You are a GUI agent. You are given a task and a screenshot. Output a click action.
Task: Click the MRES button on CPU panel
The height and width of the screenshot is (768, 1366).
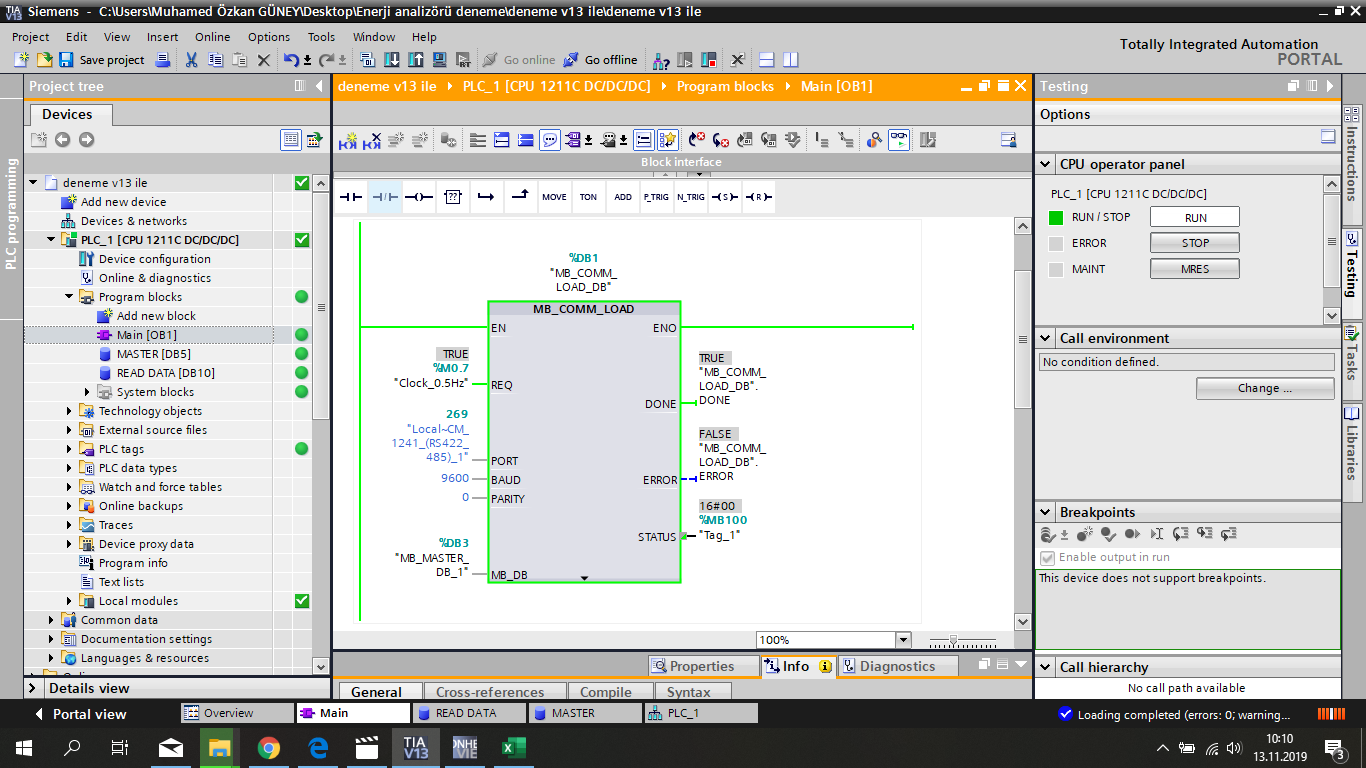[x=1195, y=269]
